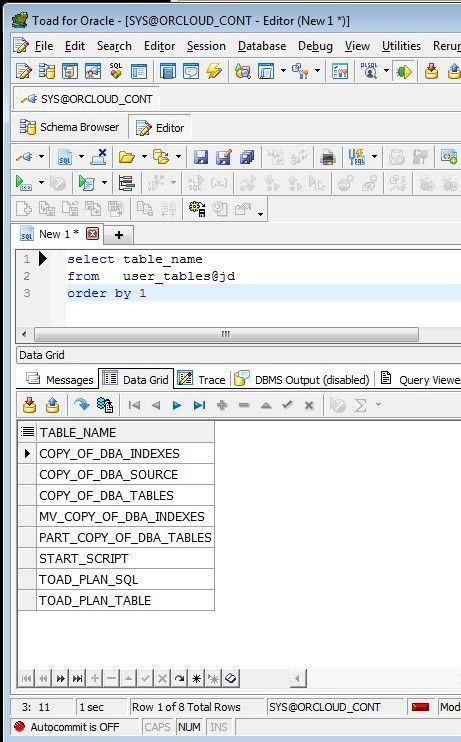Open the Database menu

pos(262,46)
